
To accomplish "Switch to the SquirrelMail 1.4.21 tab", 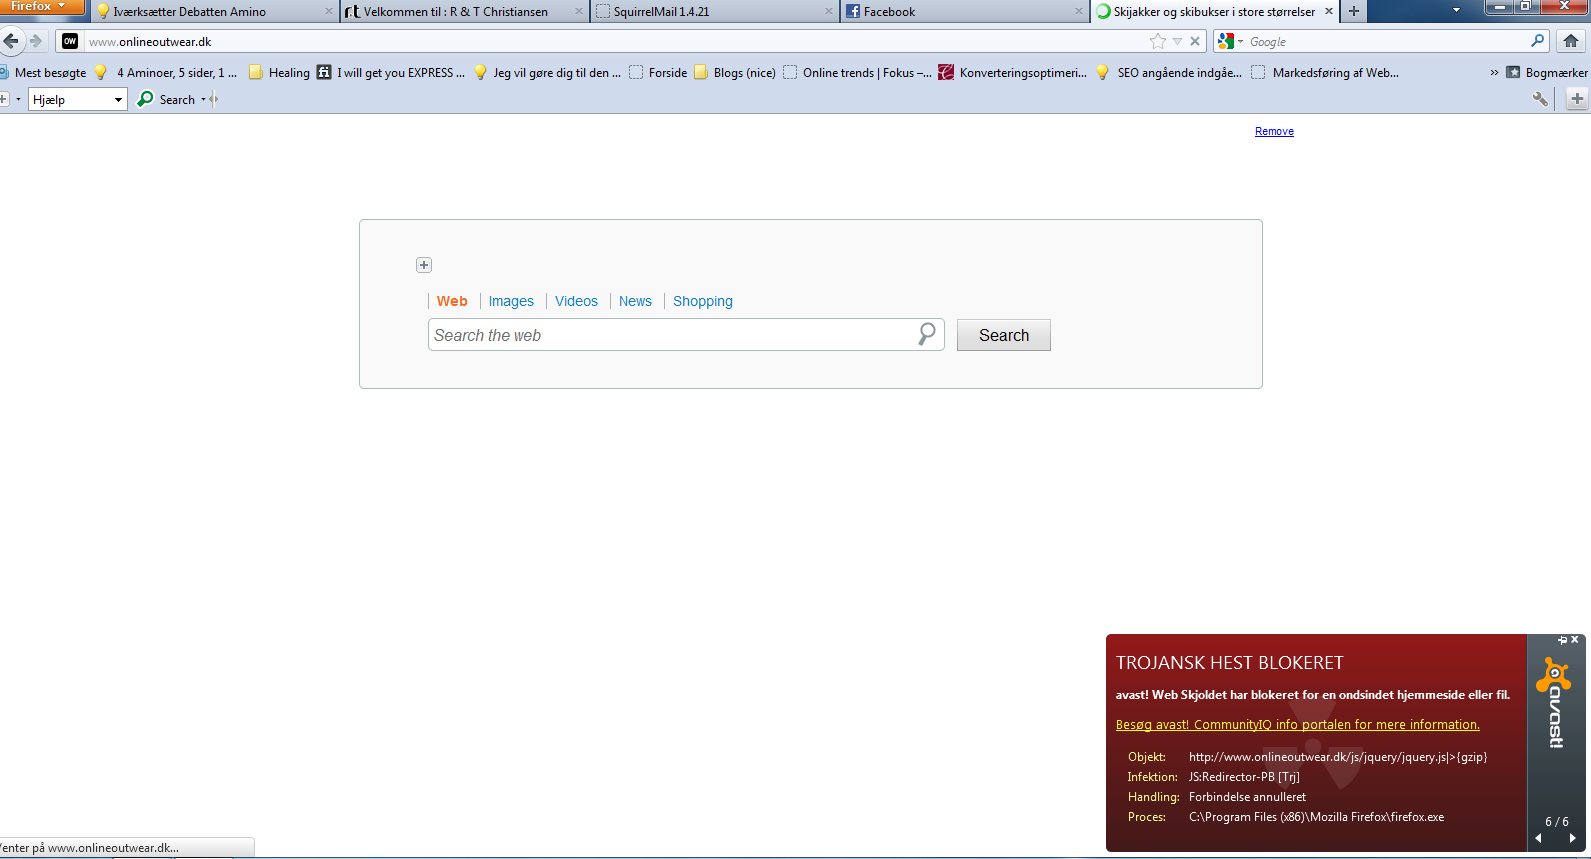I will click(x=714, y=12).
